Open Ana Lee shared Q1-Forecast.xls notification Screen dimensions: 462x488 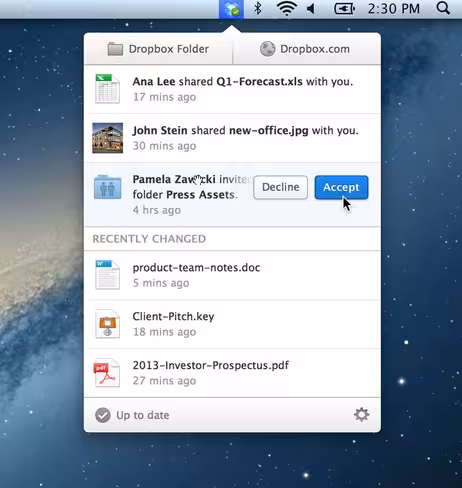coord(232,89)
